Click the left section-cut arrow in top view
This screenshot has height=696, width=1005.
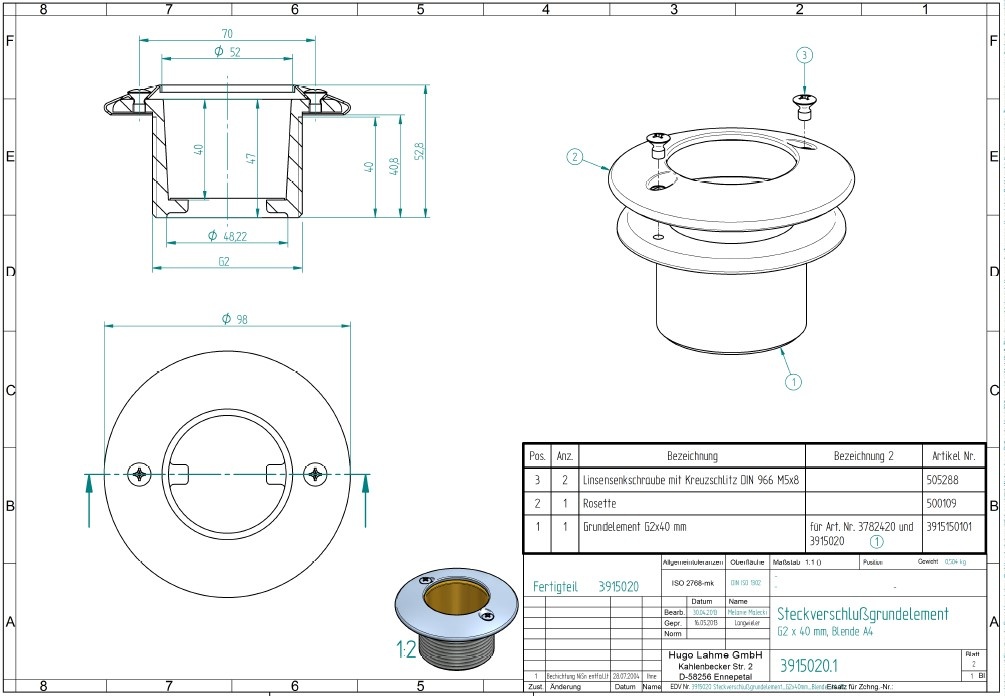tap(89, 500)
